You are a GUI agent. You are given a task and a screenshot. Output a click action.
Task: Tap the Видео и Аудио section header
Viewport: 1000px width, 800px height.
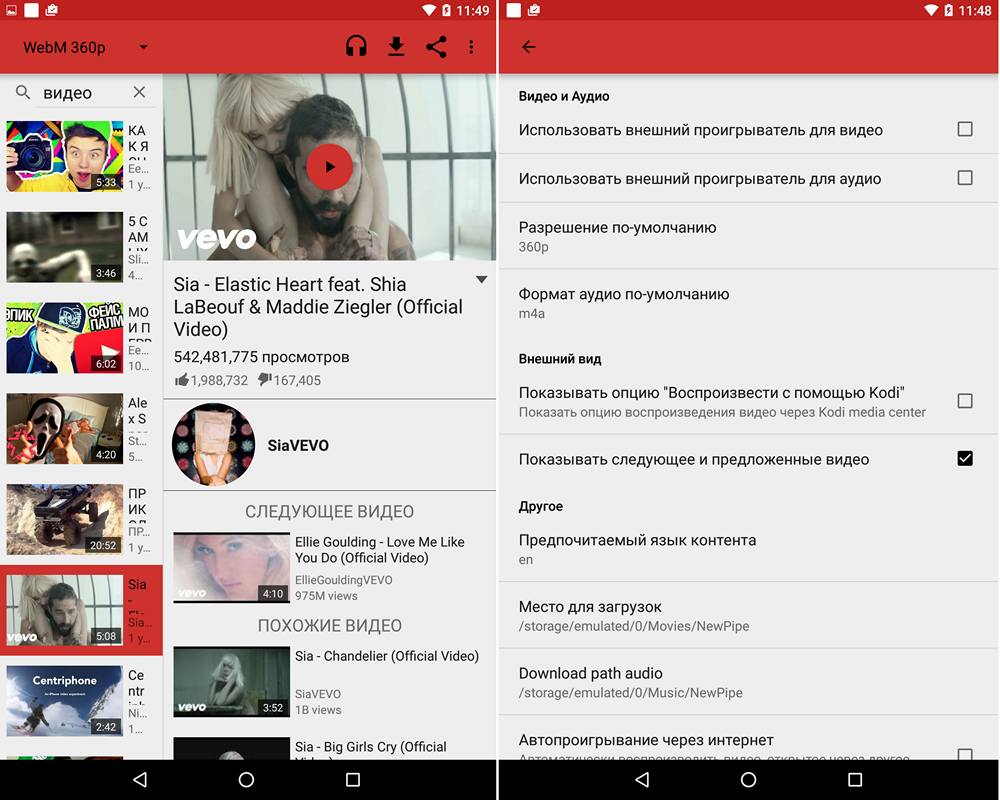(x=564, y=96)
